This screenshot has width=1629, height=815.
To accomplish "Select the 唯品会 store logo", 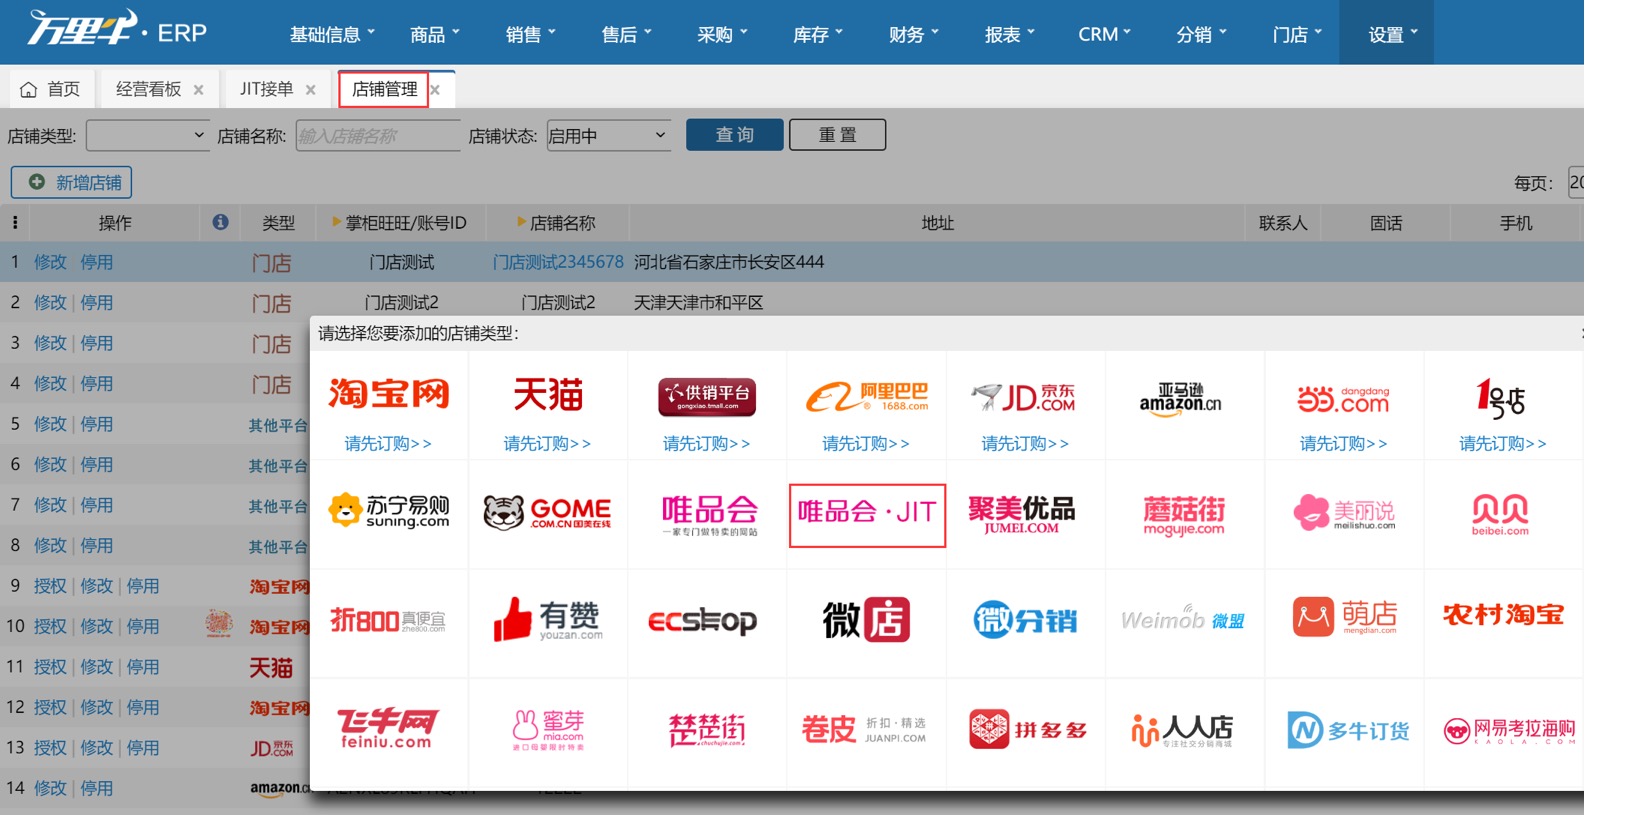I will coord(709,514).
